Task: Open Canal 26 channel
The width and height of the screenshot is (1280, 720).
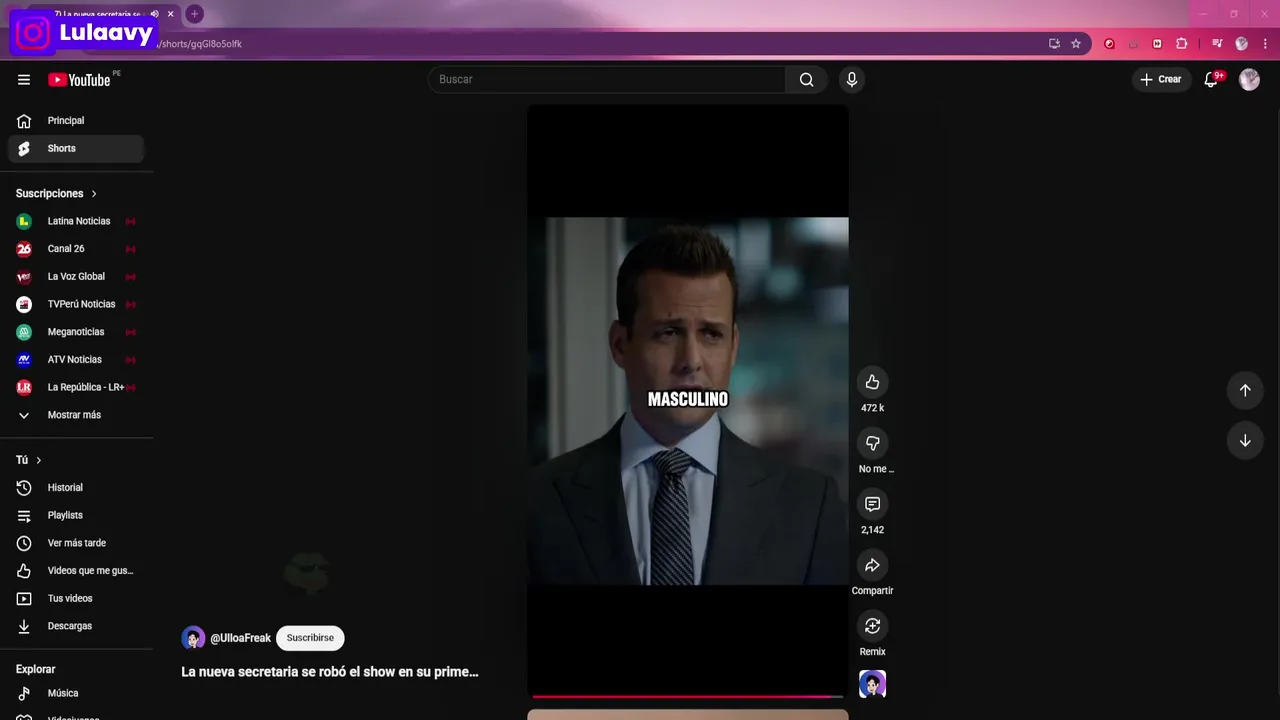Action: 76,249
